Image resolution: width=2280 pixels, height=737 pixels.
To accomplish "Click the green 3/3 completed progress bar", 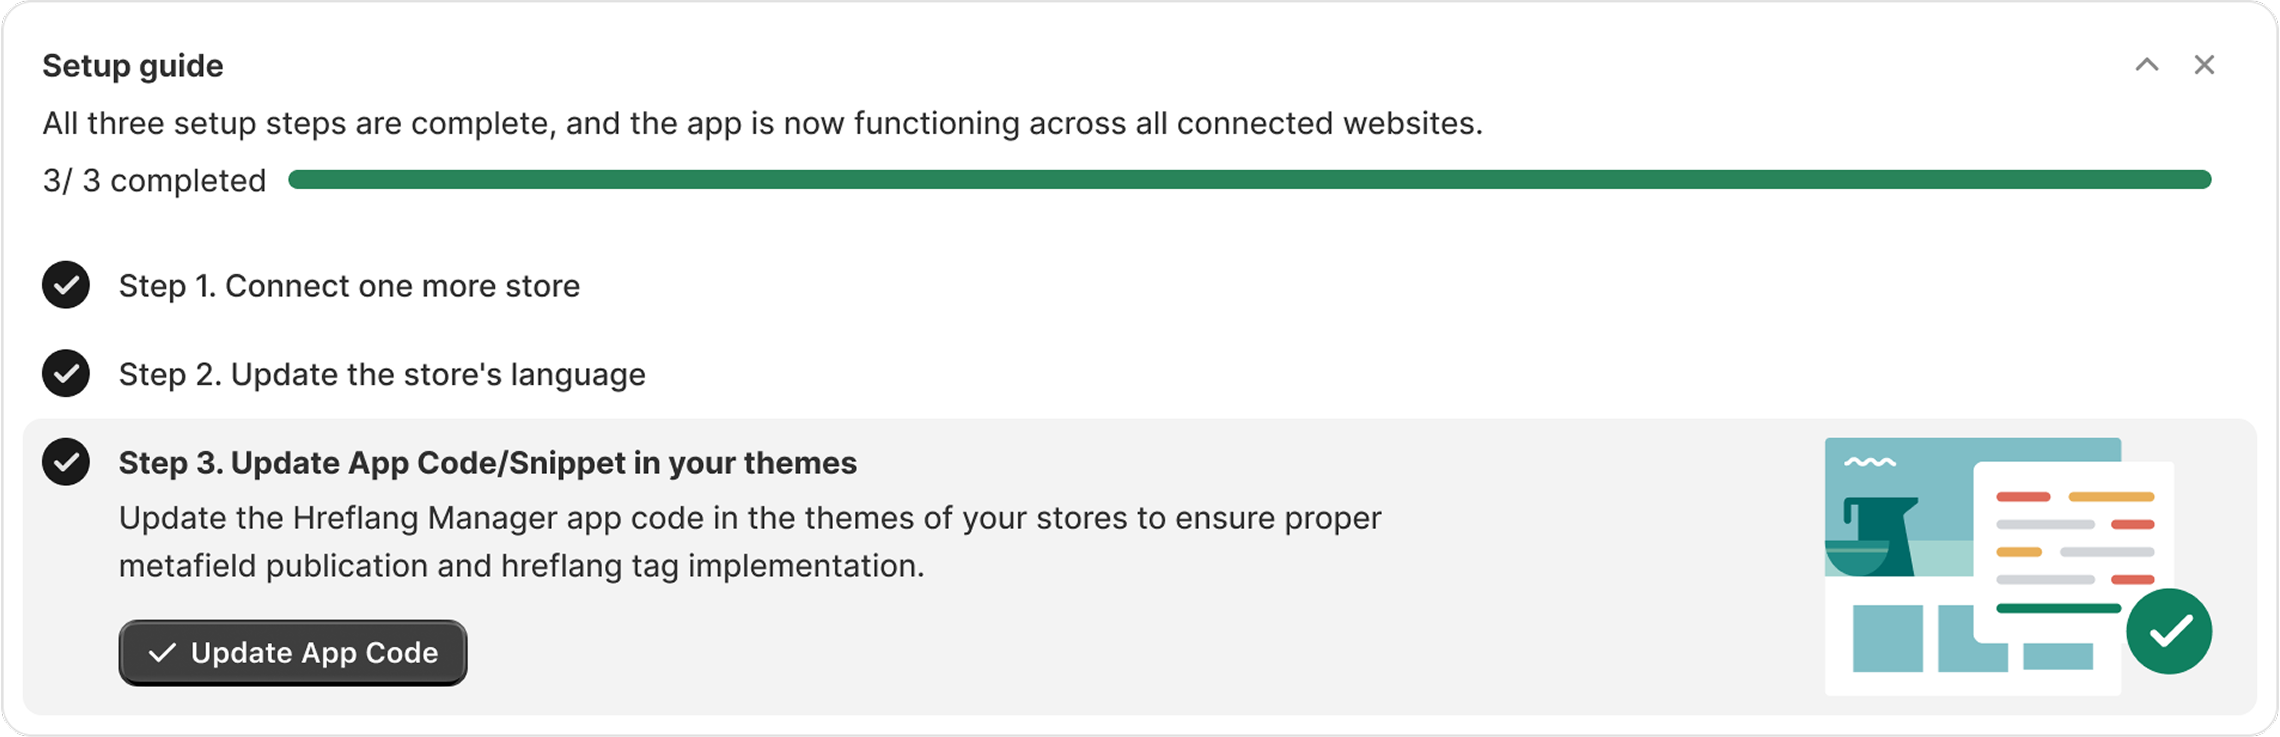I will pos(1250,180).
